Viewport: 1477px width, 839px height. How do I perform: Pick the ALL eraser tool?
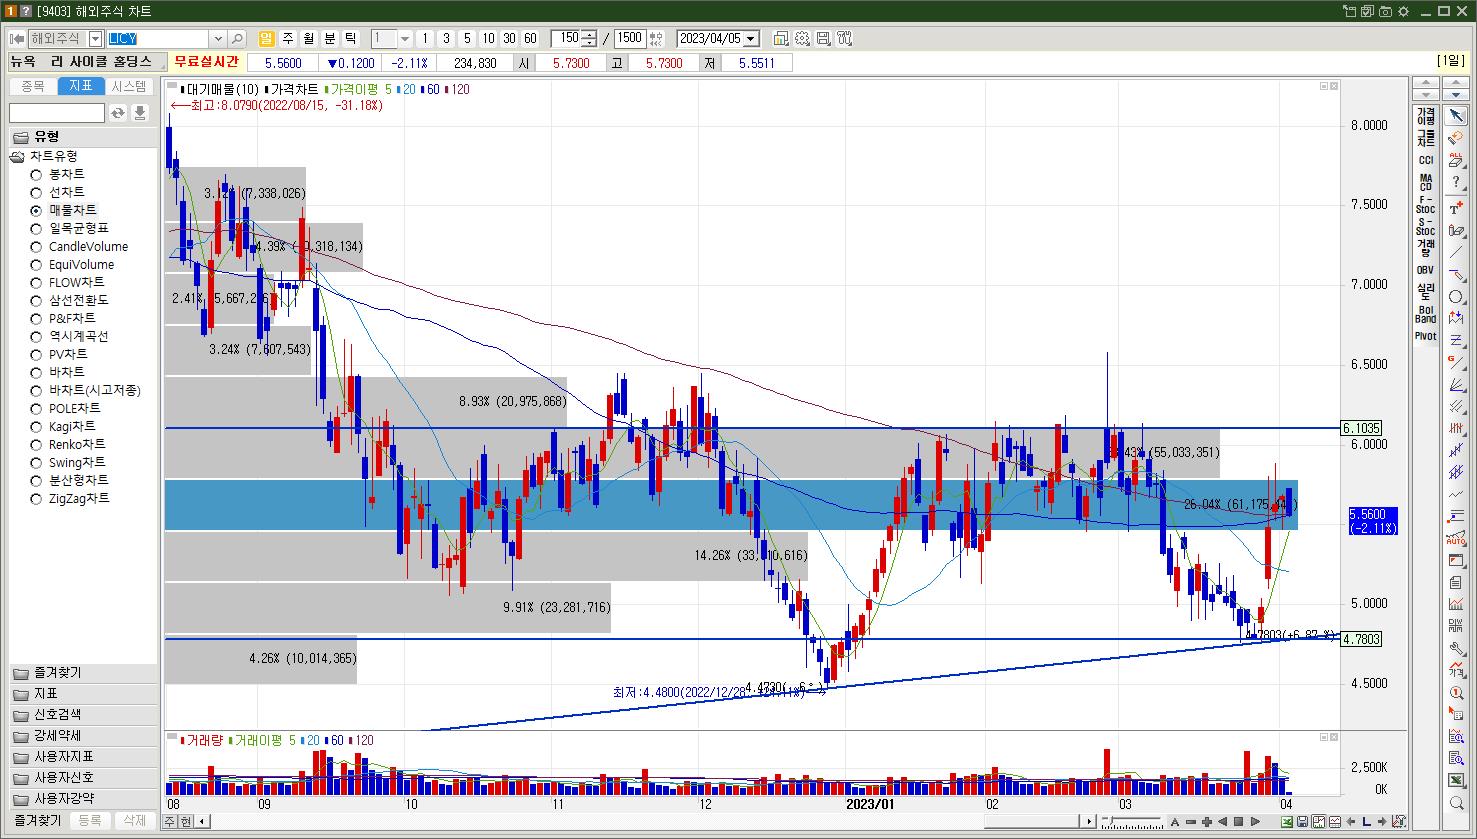[x=1457, y=159]
